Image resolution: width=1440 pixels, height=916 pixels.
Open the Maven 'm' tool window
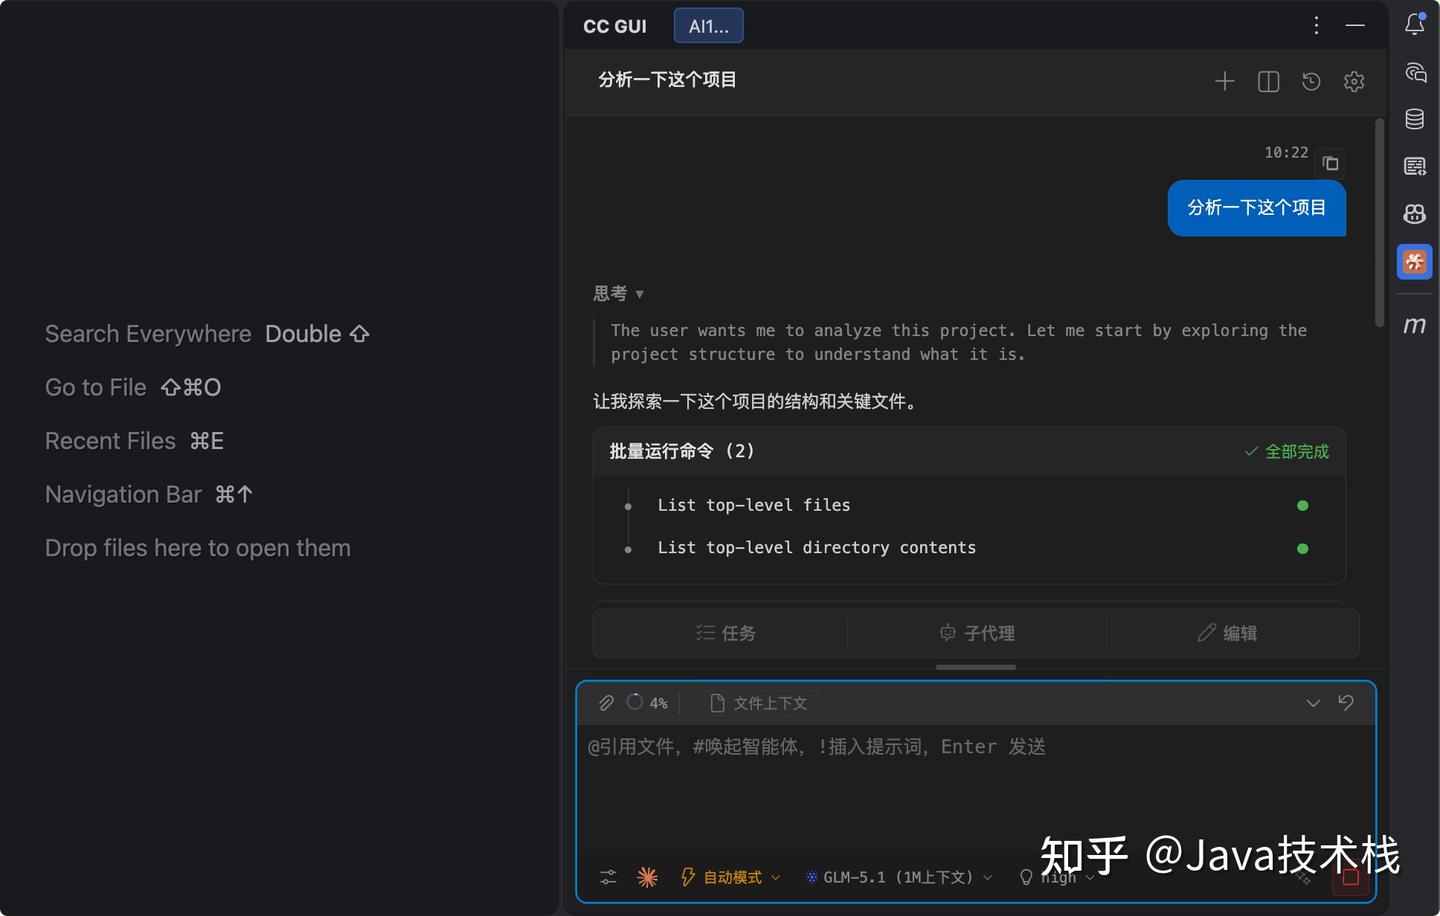click(1414, 325)
